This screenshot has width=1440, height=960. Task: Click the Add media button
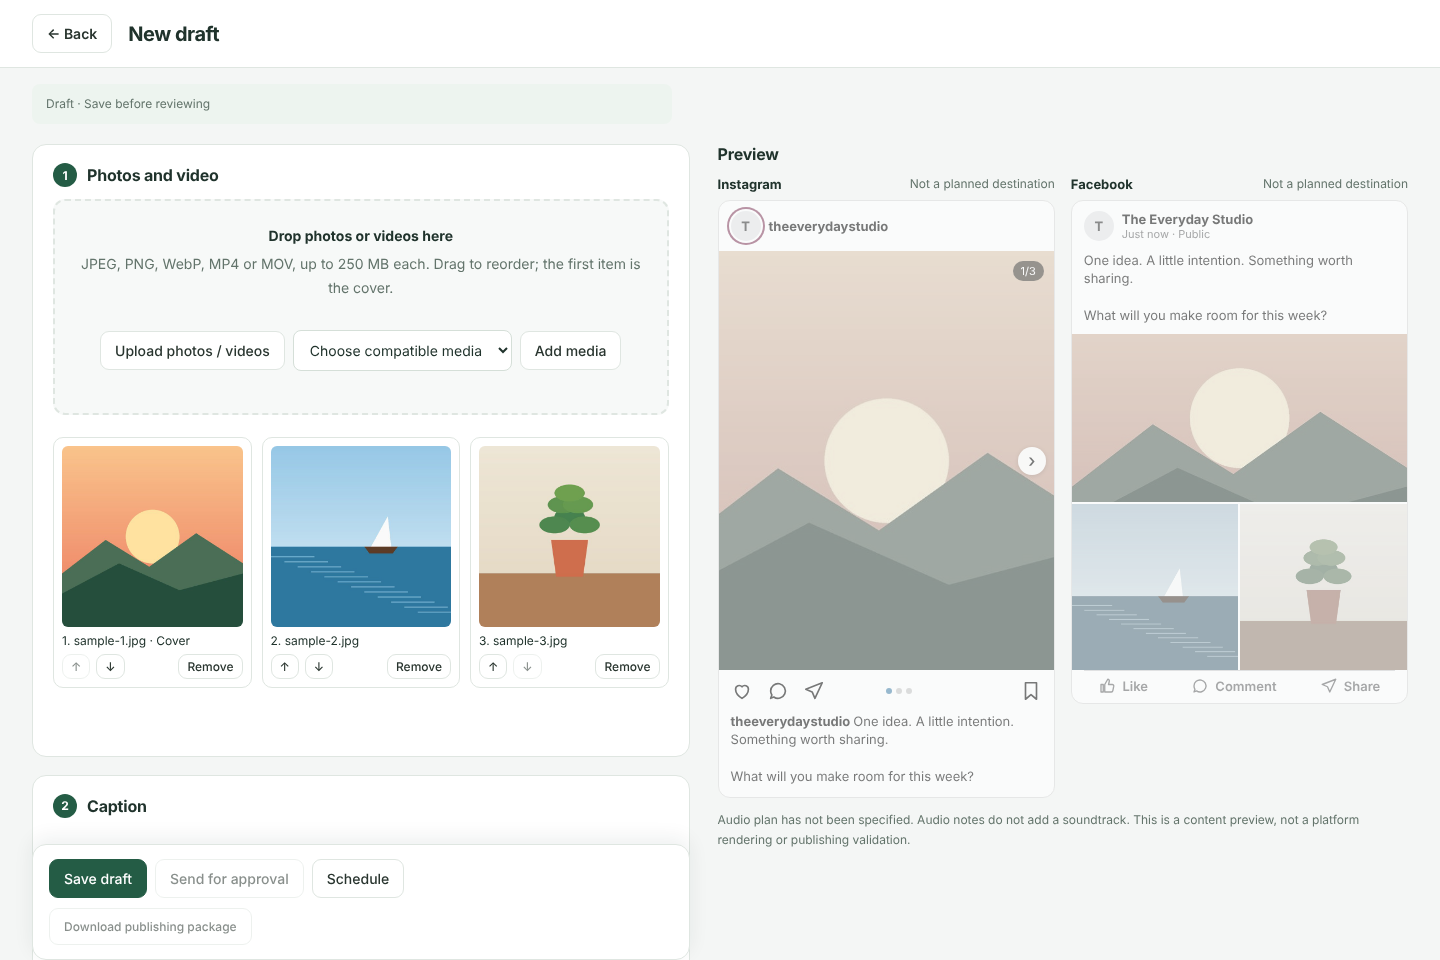click(570, 351)
